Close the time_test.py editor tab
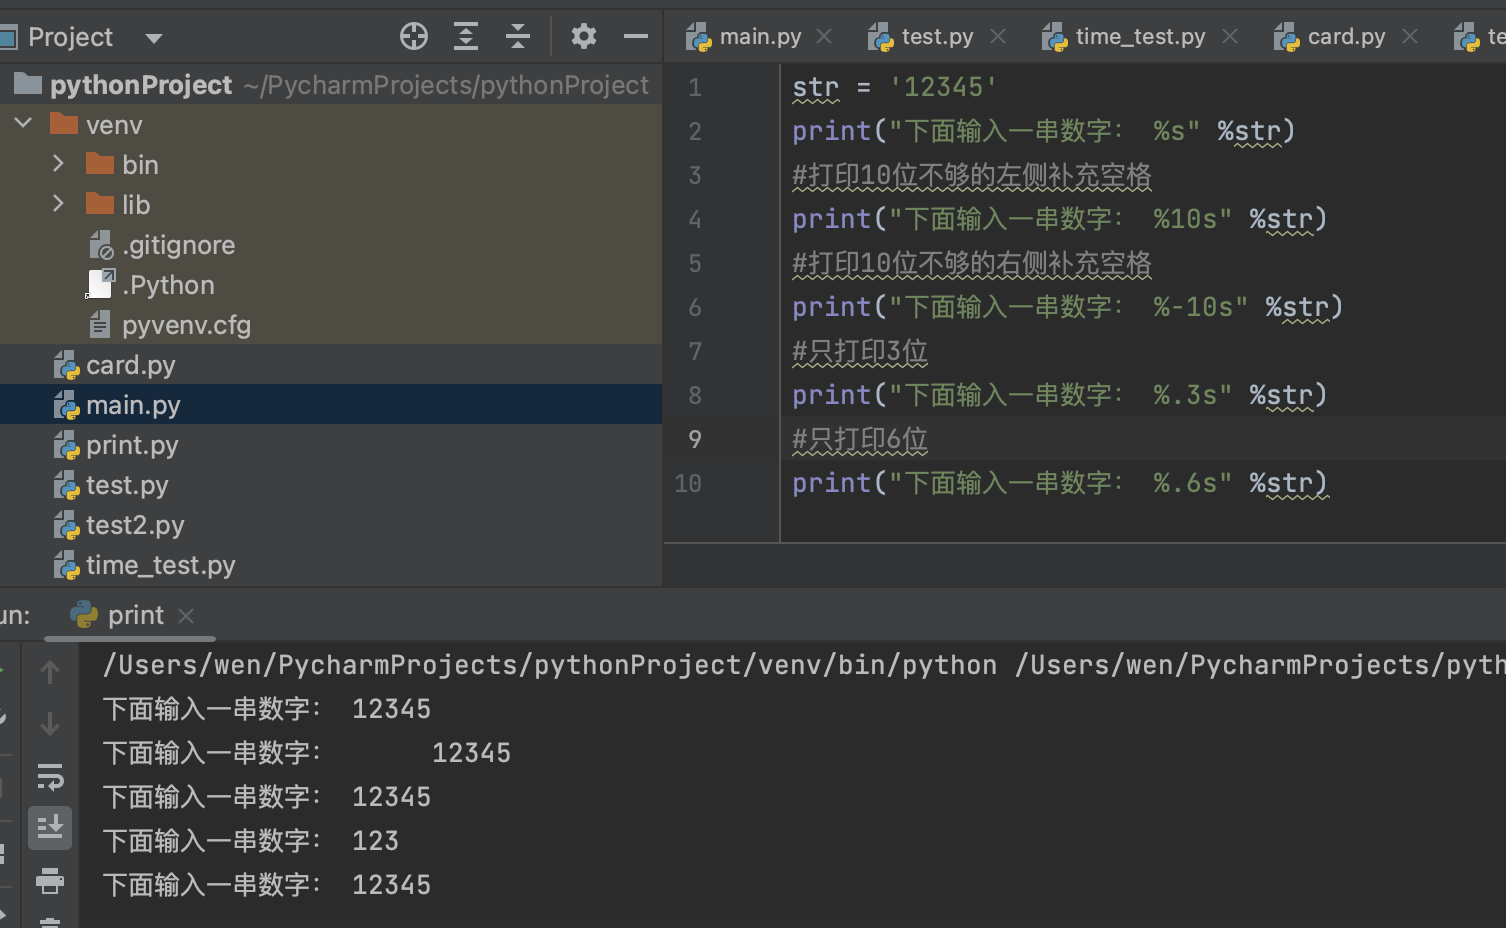The image size is (1506, 928). click(x=1230, y=36)
